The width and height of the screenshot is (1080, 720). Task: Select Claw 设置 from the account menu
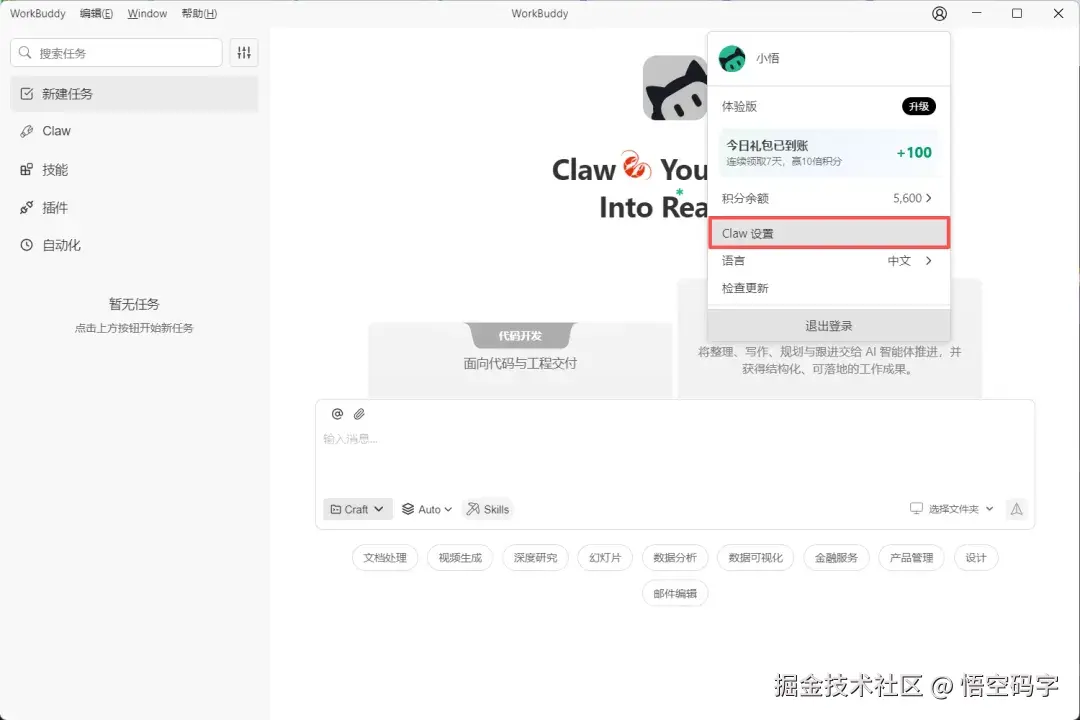[828, 232]
